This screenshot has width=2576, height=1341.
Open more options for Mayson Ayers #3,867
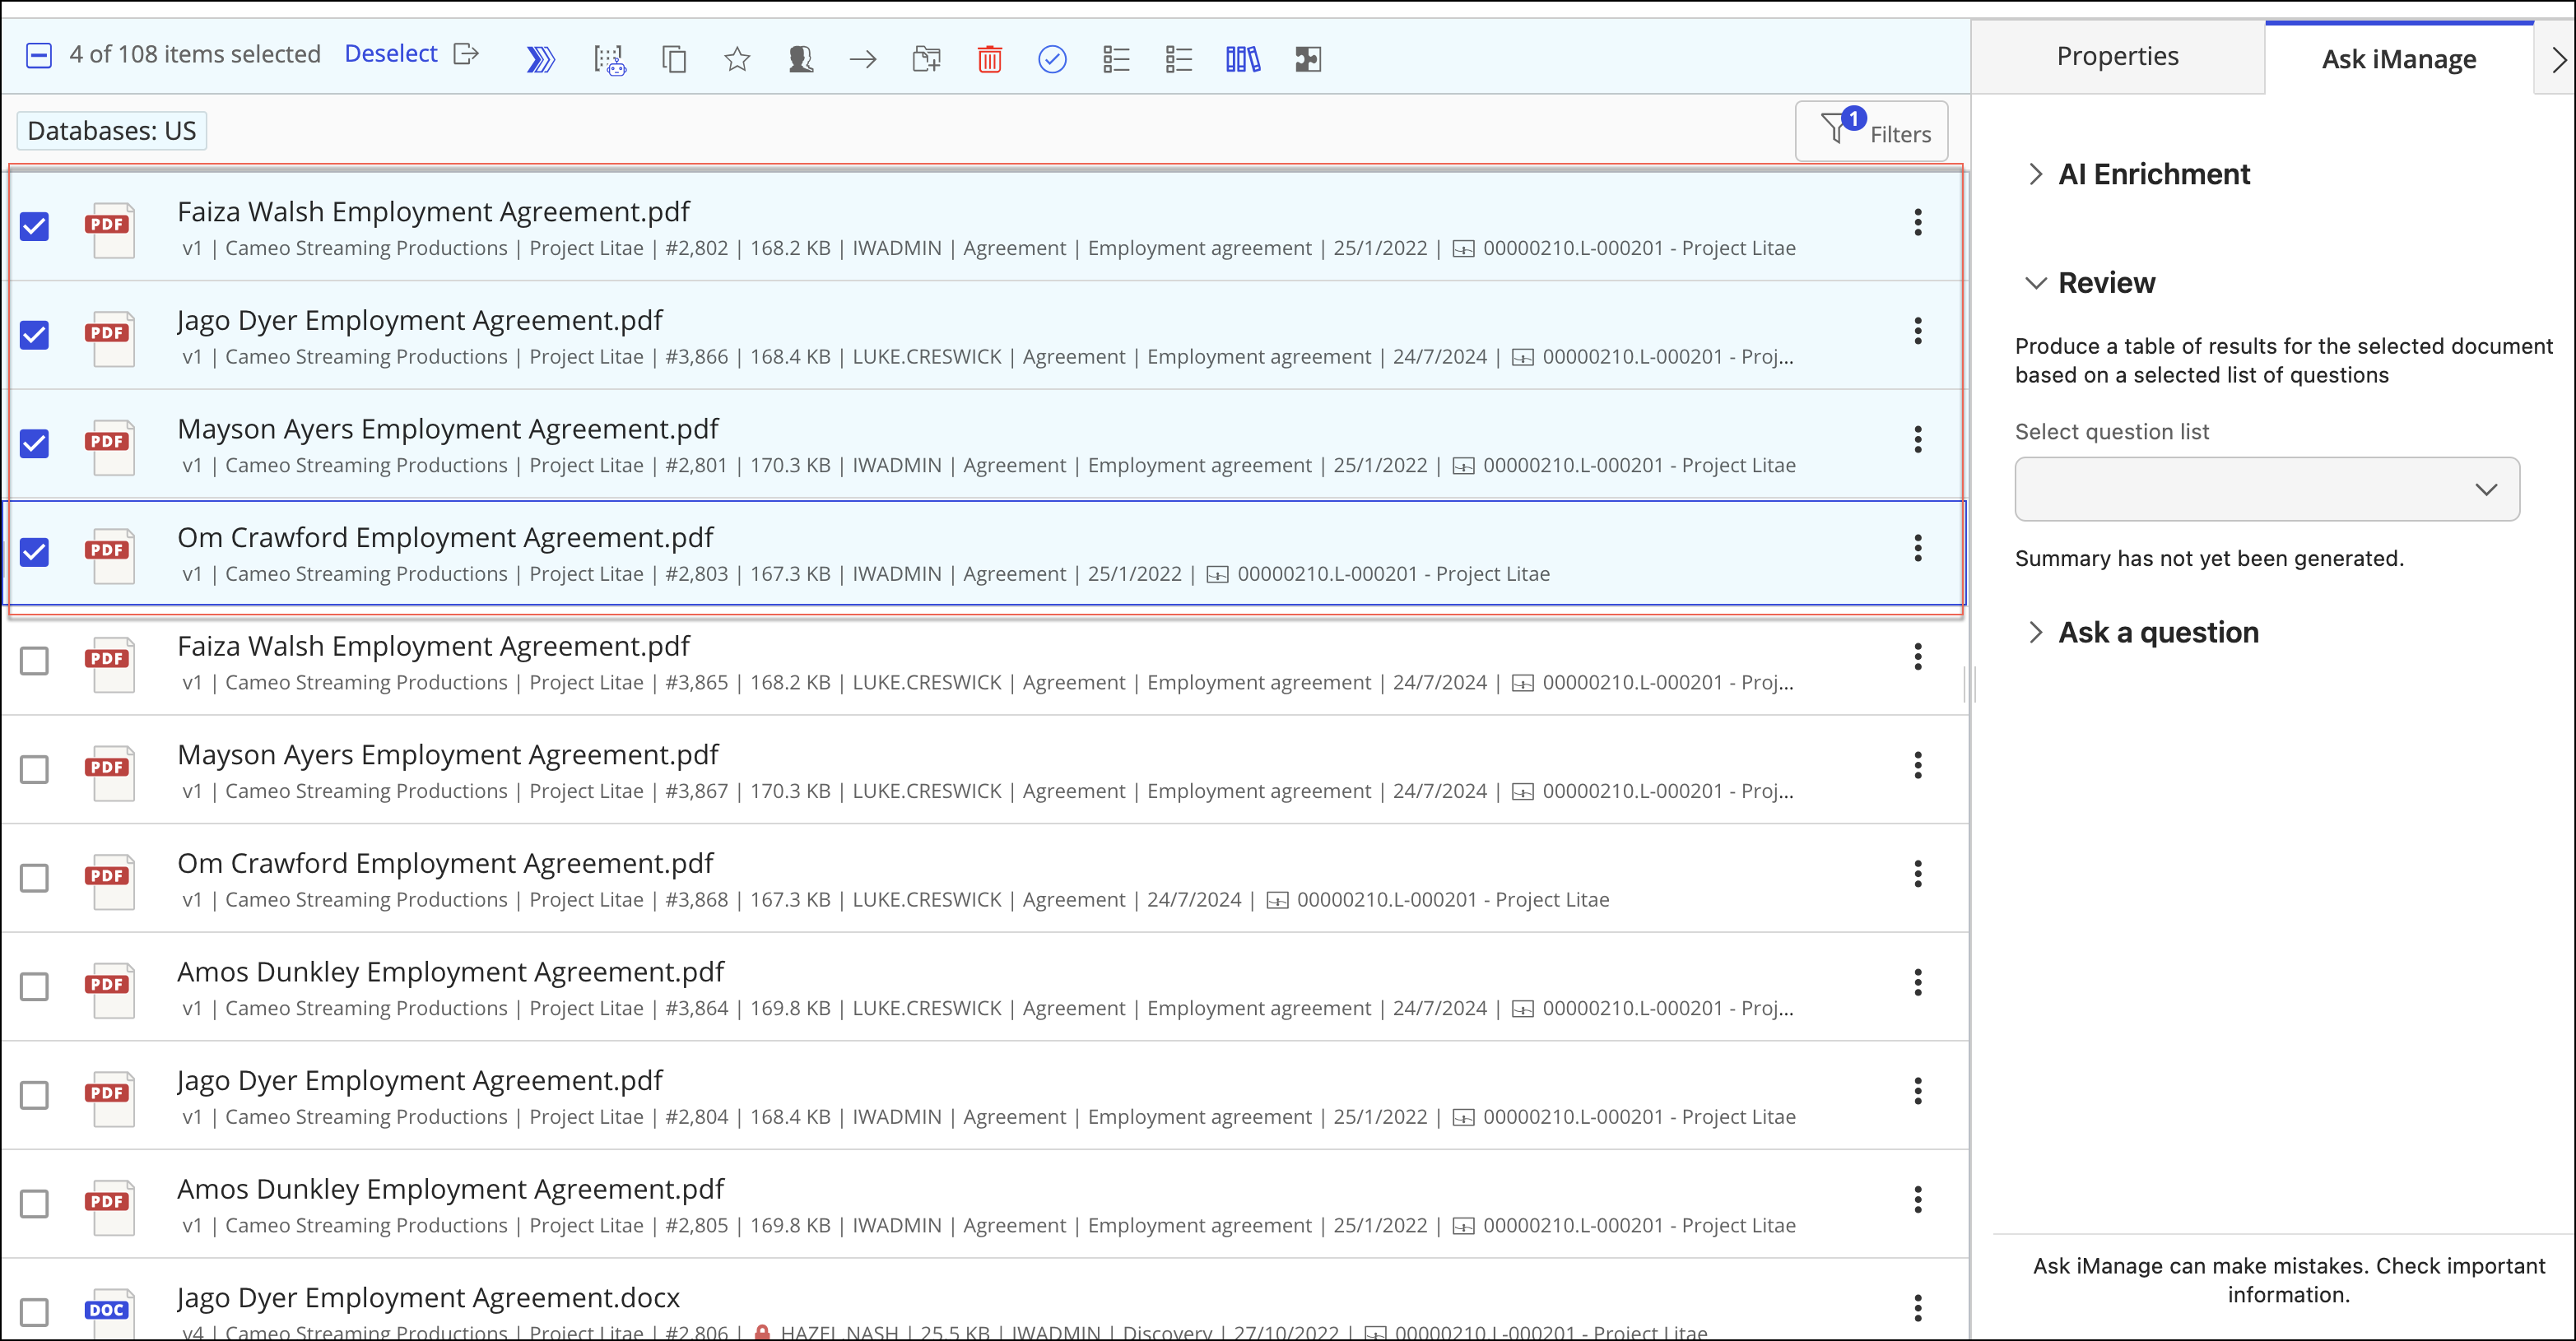pos(1918,766)
